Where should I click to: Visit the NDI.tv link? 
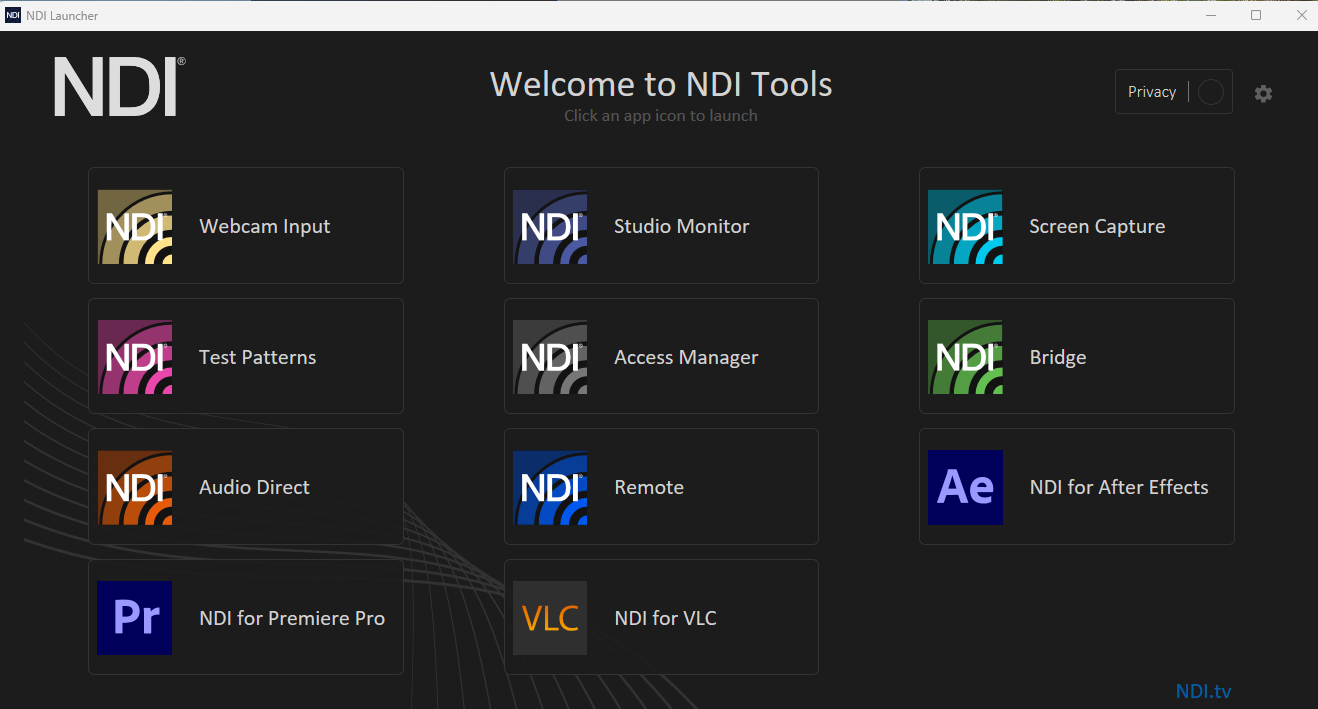pos(1203,691)
